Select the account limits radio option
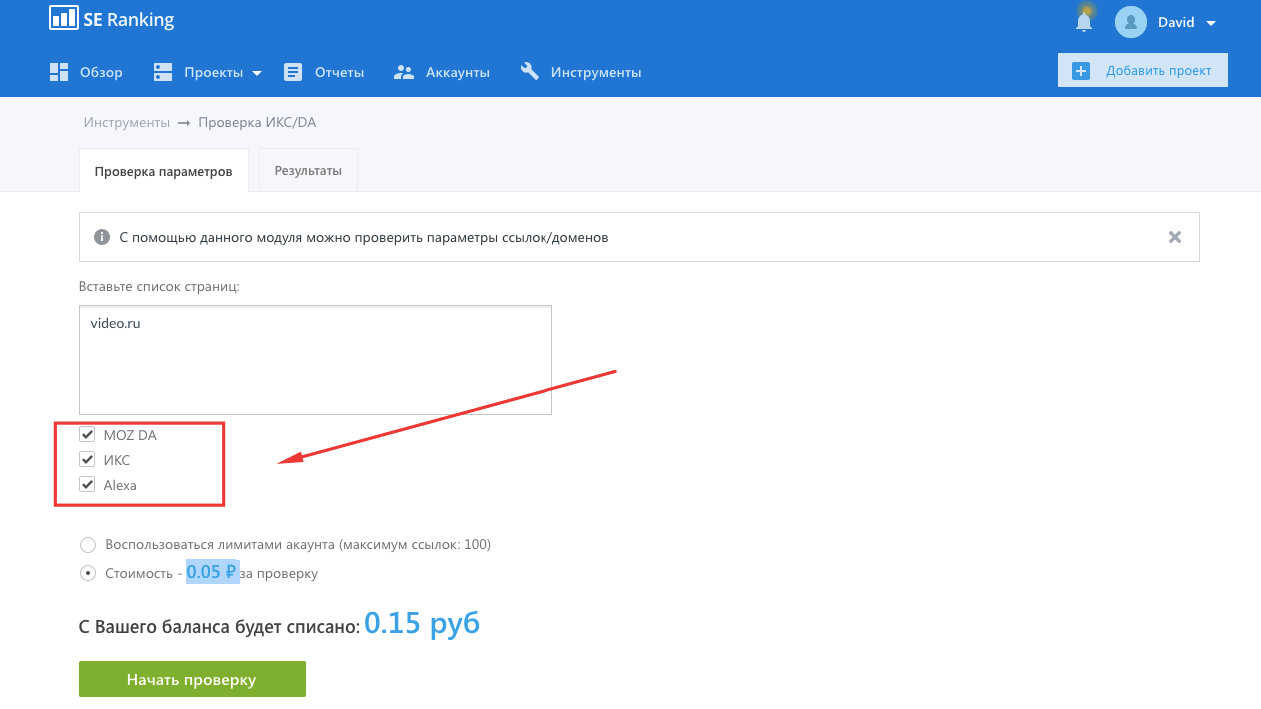 [87, 545]
